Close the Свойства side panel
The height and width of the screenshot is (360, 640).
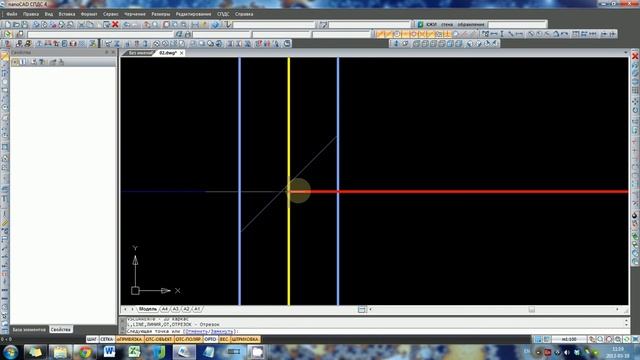click(113, 53)
